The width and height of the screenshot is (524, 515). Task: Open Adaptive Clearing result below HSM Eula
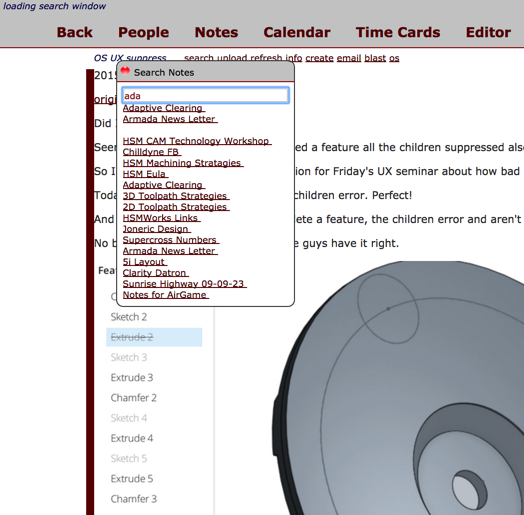(x=163, y=185)
